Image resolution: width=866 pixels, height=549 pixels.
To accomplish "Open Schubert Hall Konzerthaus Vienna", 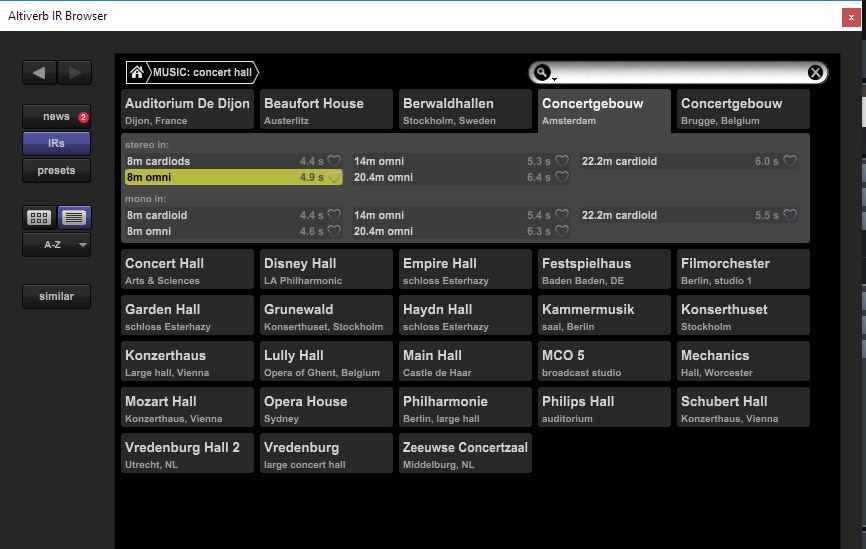I will (743, 407).
